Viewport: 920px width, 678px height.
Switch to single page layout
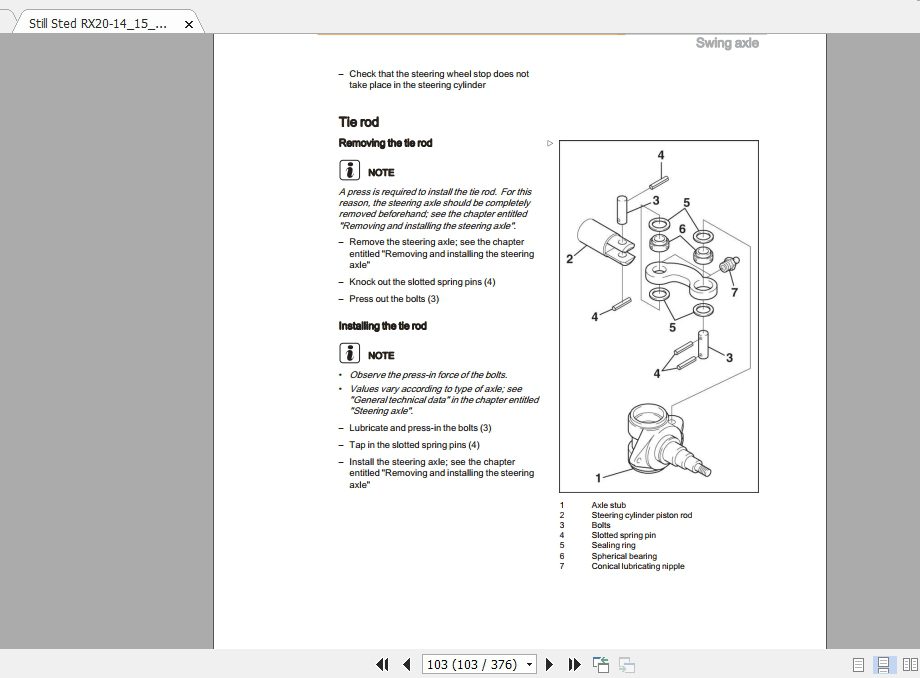click(858, 665)
